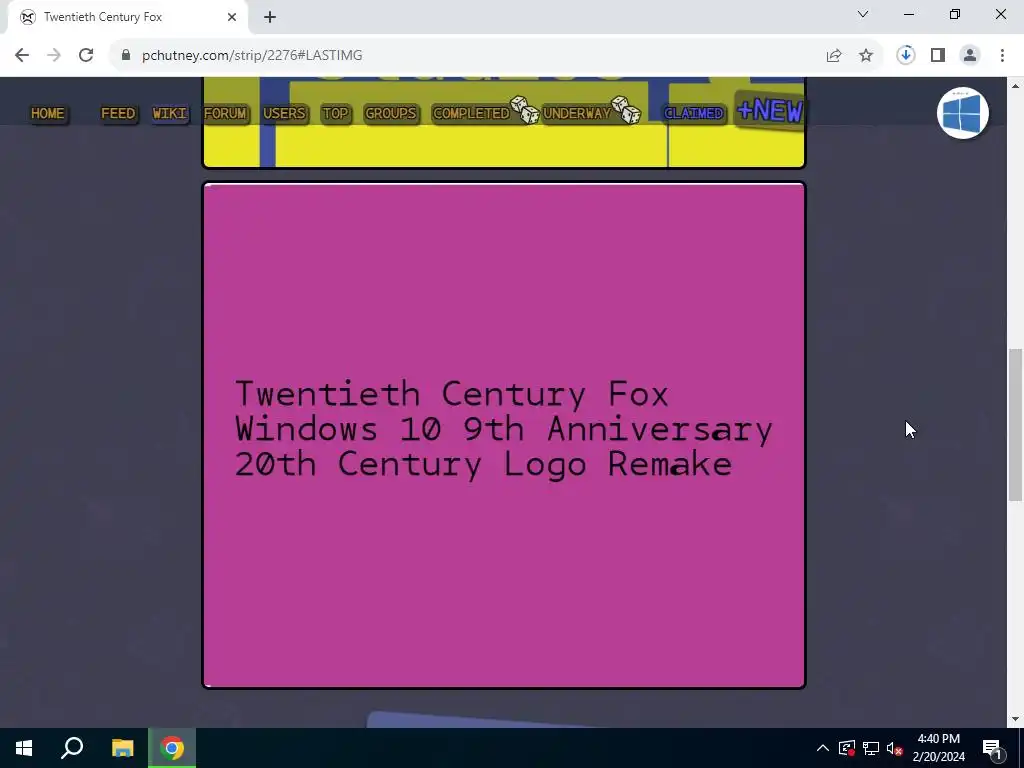View site information lock icon
The height and width of the screenshot is (768, 1024).
point(126,56)
